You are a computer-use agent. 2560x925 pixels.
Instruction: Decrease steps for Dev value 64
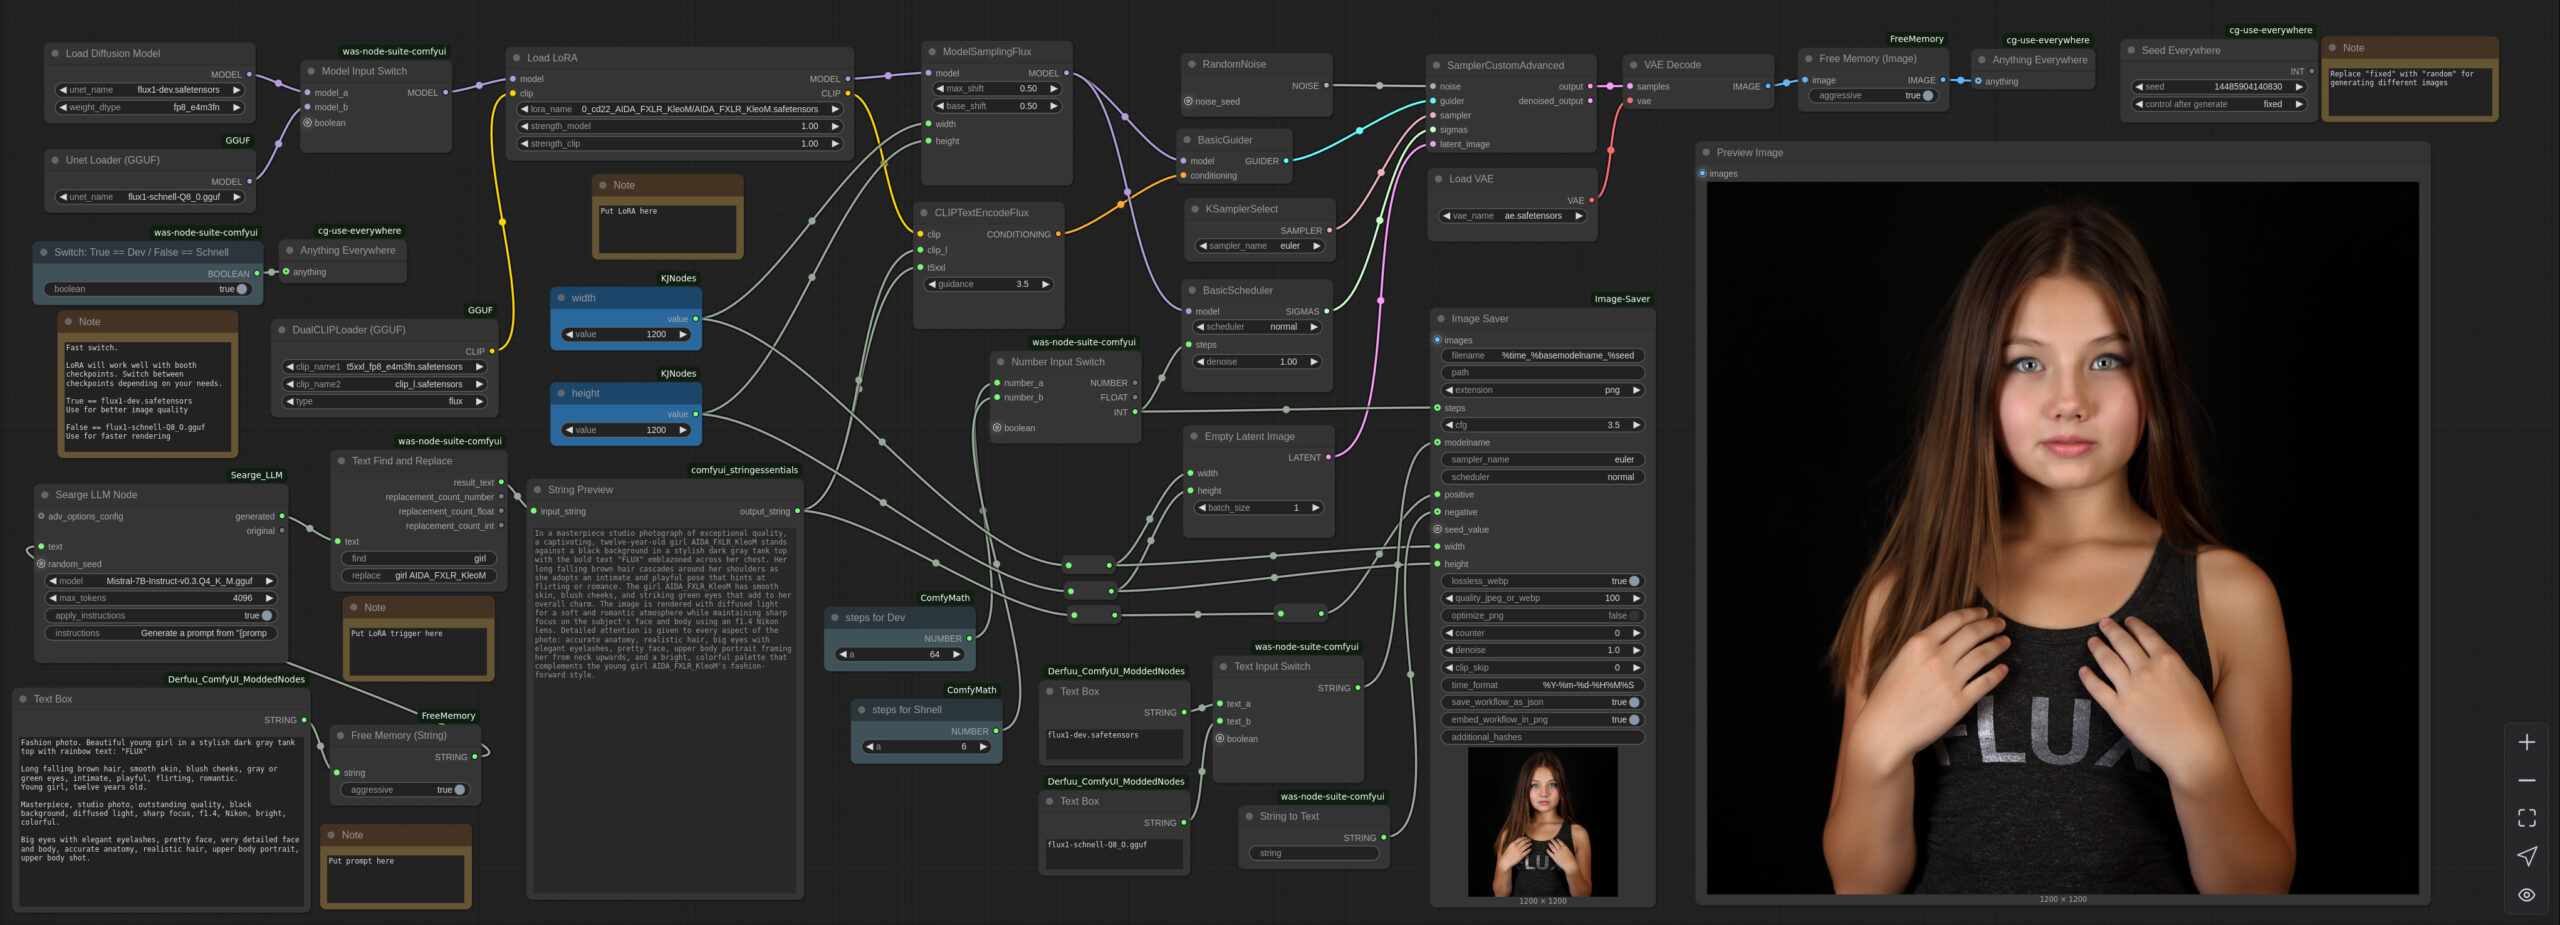[842, 655]
